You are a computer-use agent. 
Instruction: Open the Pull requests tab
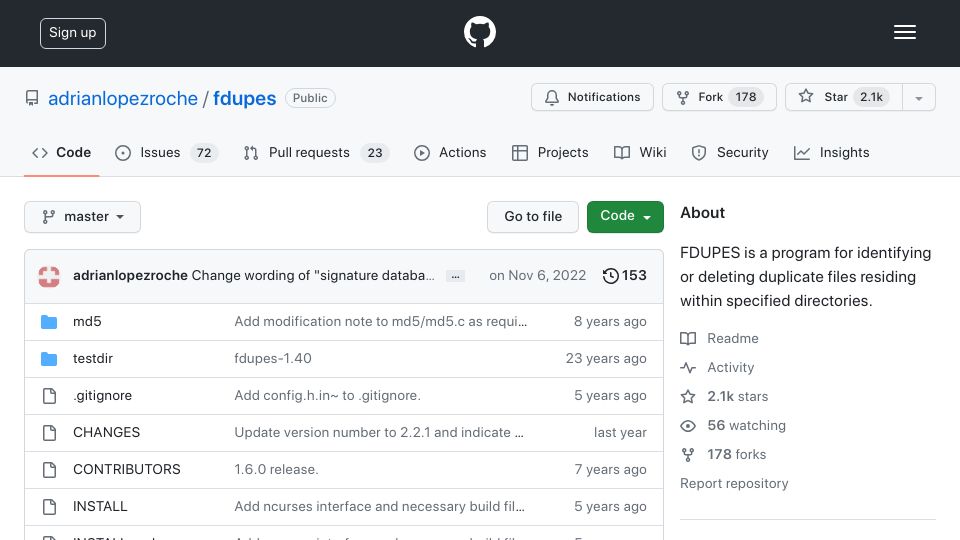point(316,152)
